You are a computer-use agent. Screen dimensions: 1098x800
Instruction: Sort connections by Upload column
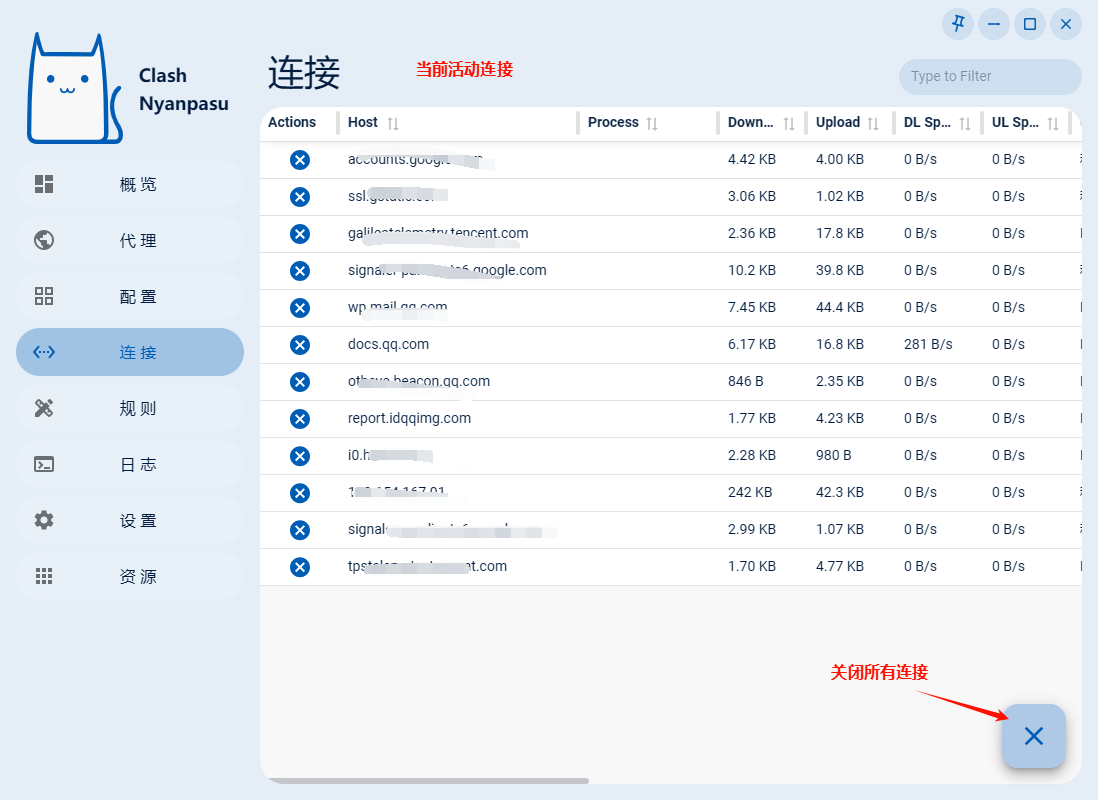click(873, 123)
